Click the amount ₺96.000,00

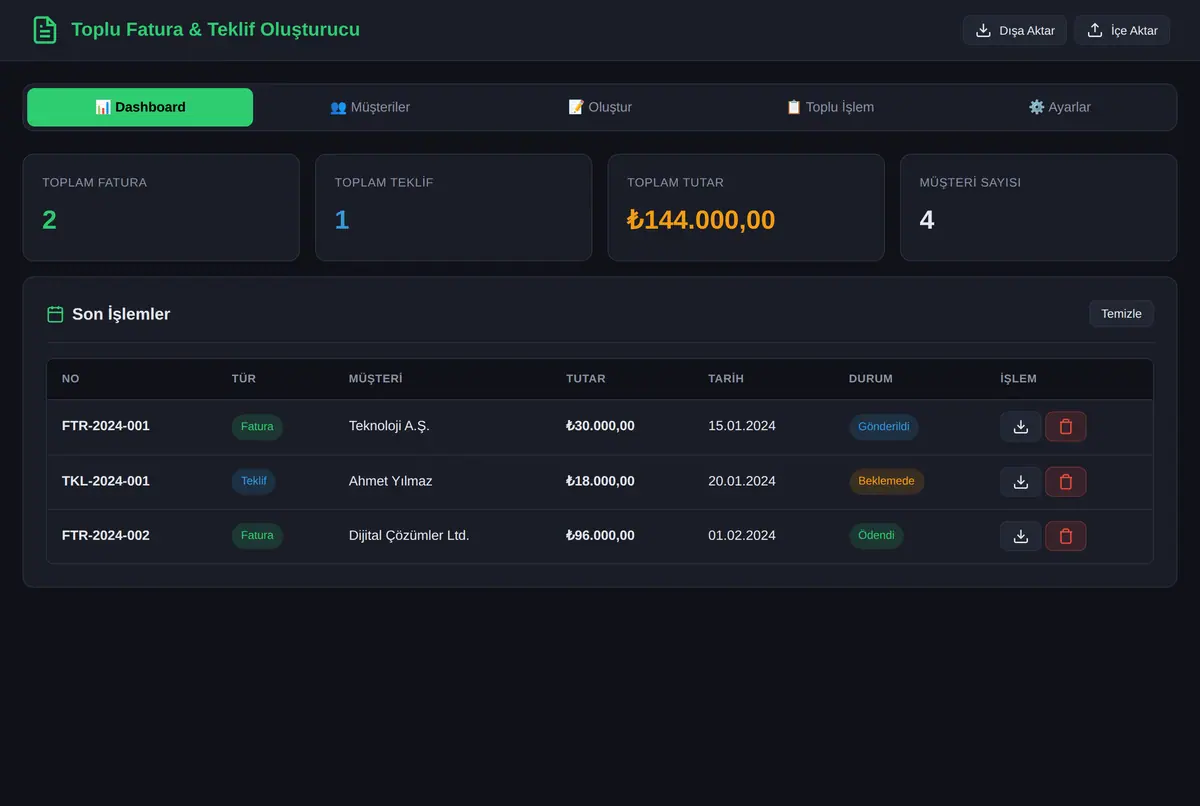[600, 535]
